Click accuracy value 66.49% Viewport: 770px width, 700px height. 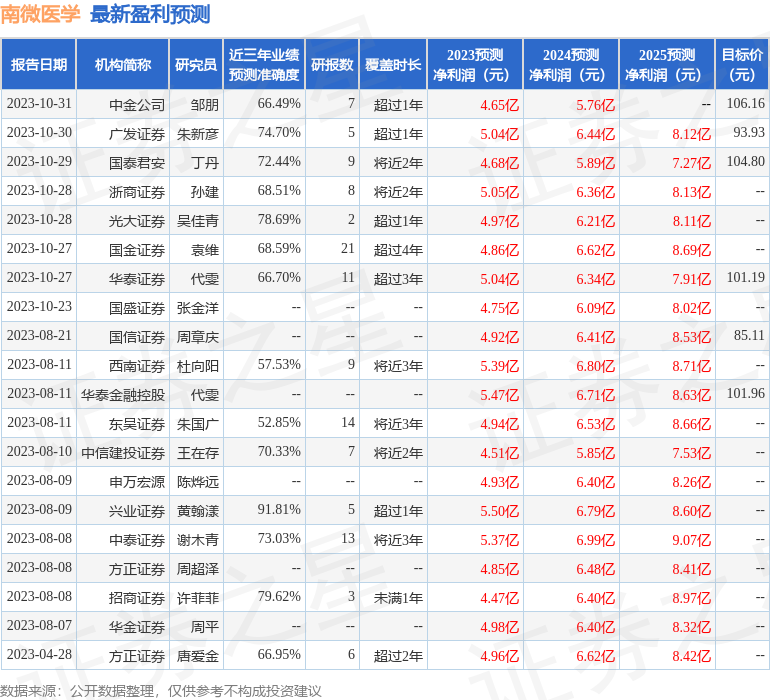pyautogui.click(x=279, y=104)
